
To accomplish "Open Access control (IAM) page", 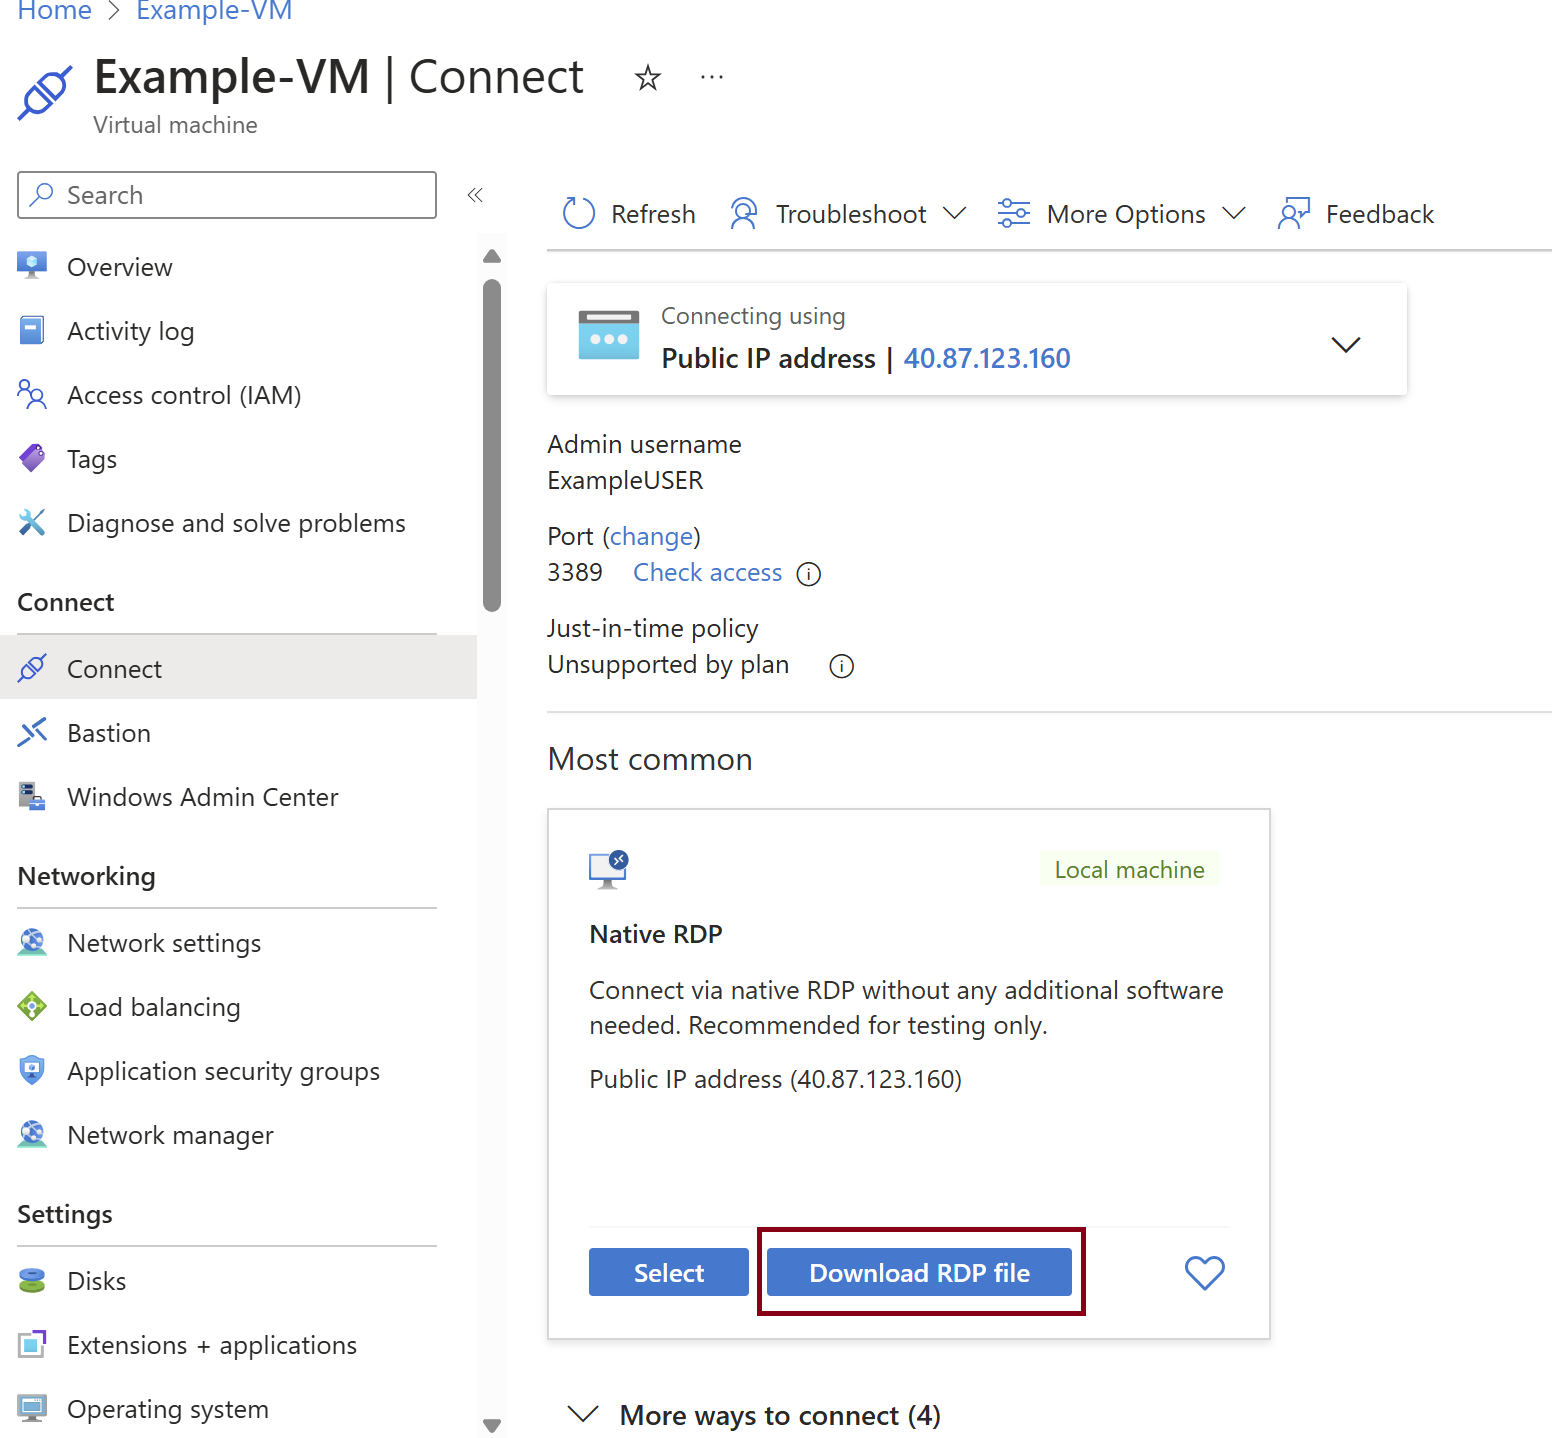I will click(x=183, y=395).
